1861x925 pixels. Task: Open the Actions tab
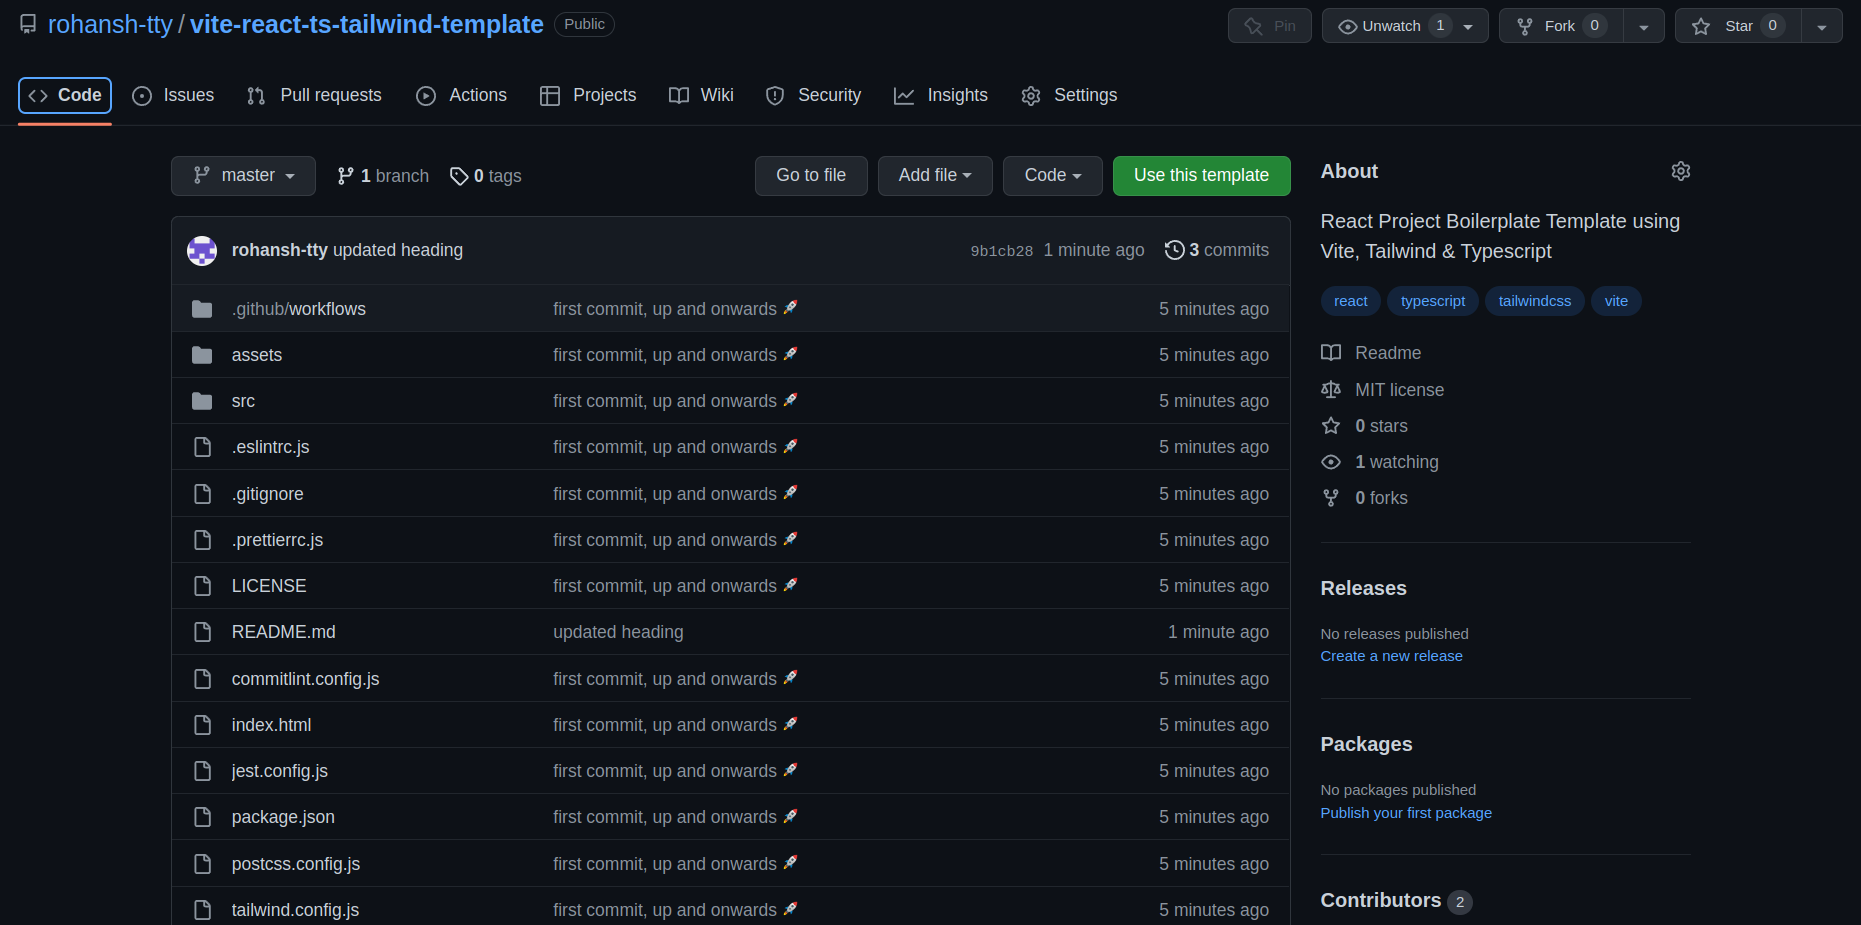(x=461, y=95)
